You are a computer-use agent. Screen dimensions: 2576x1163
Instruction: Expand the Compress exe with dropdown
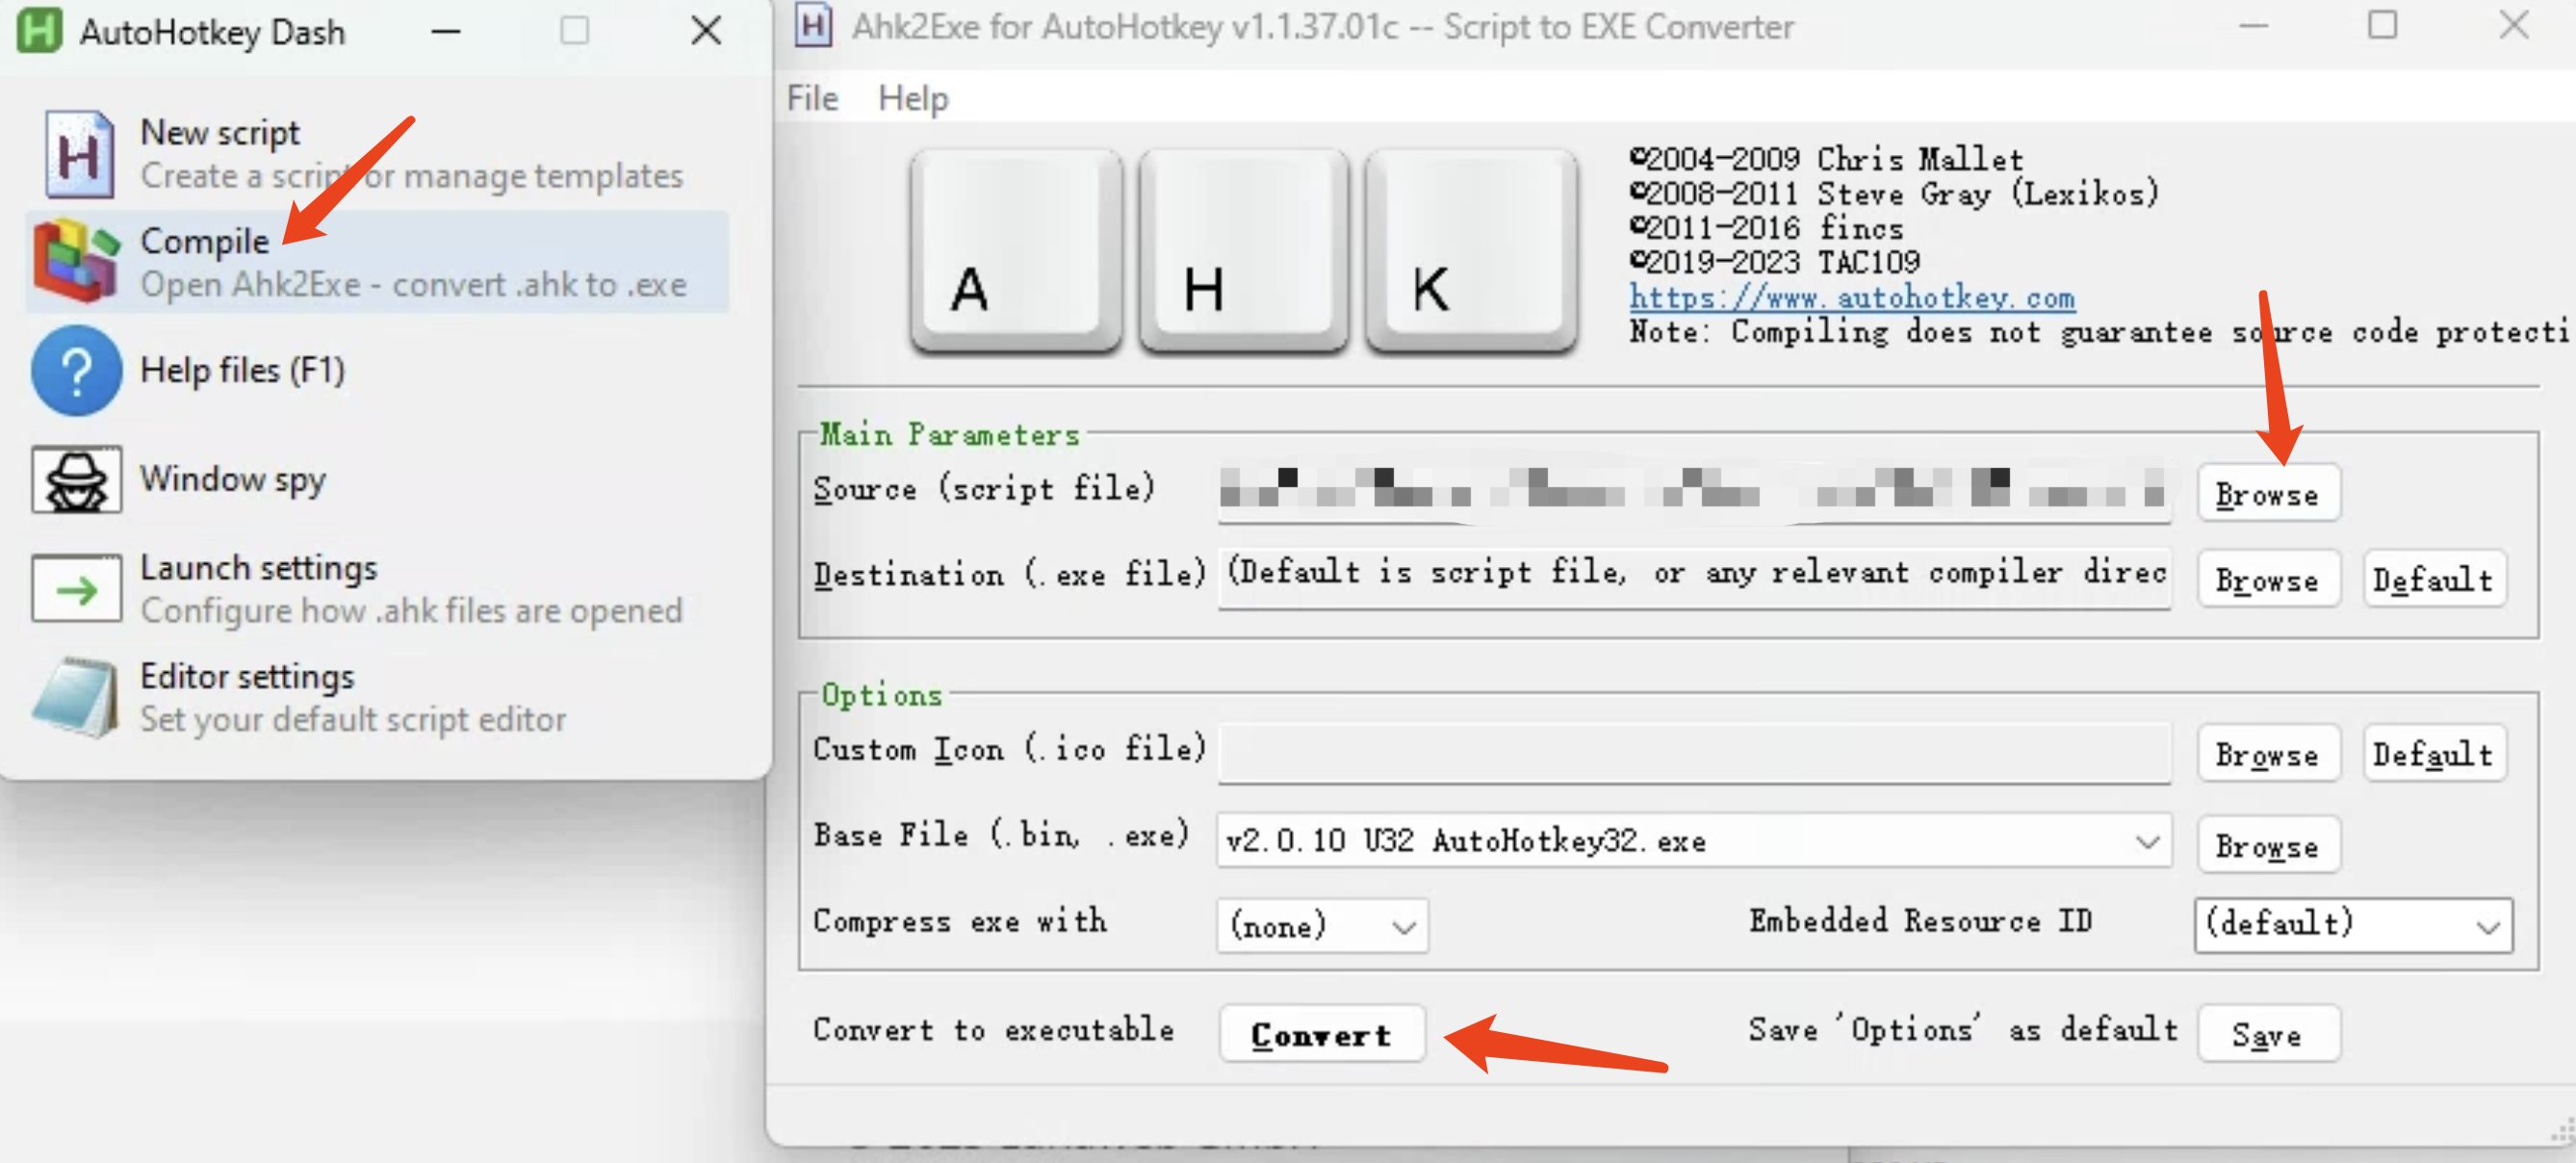click(1404, 926)
